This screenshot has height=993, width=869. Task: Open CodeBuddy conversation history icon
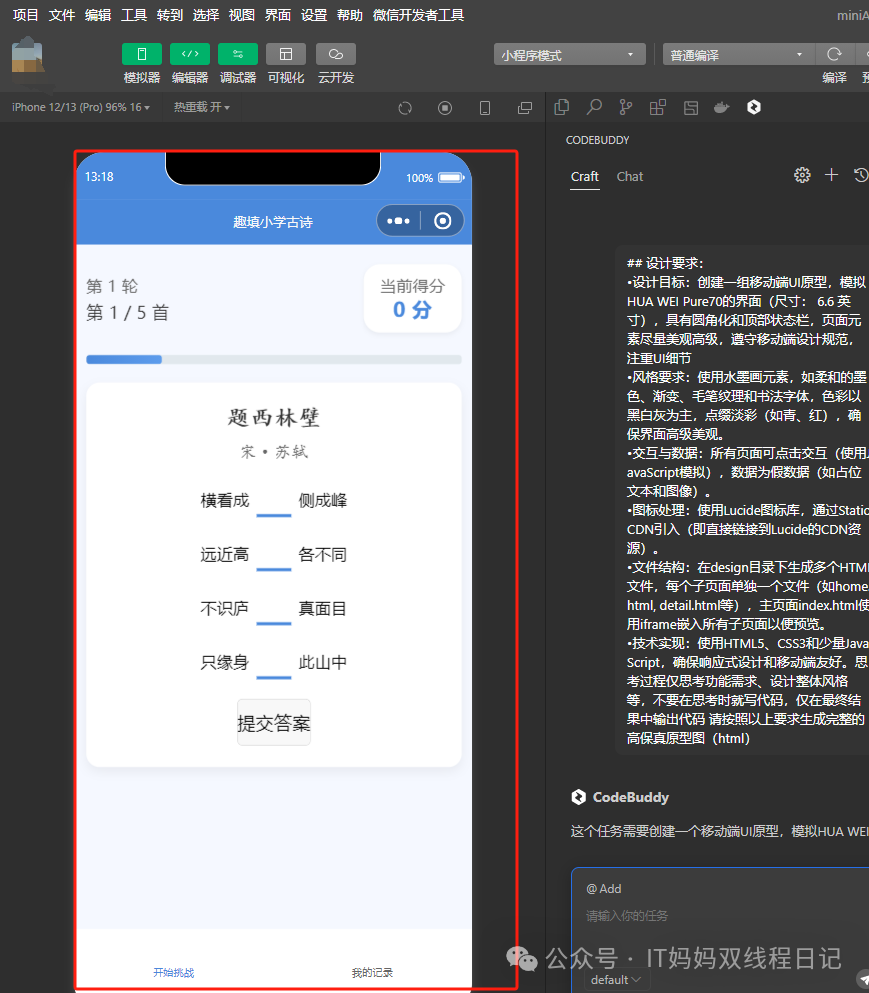coord(860,174)
